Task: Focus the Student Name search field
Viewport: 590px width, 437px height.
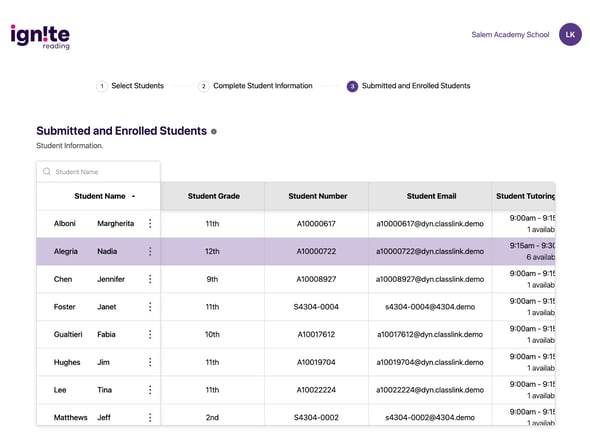Action: 99,172
